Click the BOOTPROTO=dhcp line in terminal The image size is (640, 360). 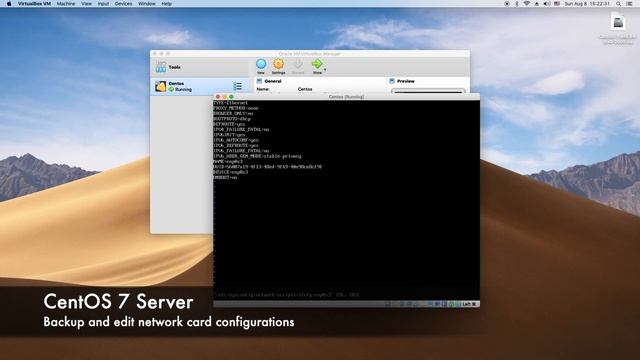[232, 119]
